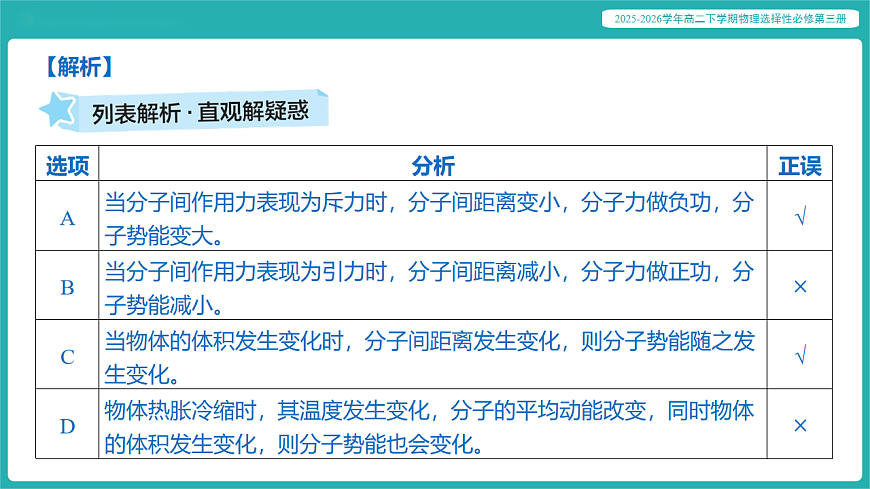Click the blue star icon beside the banner
Screen dimensions: 870x489
[x=58, y=110]
